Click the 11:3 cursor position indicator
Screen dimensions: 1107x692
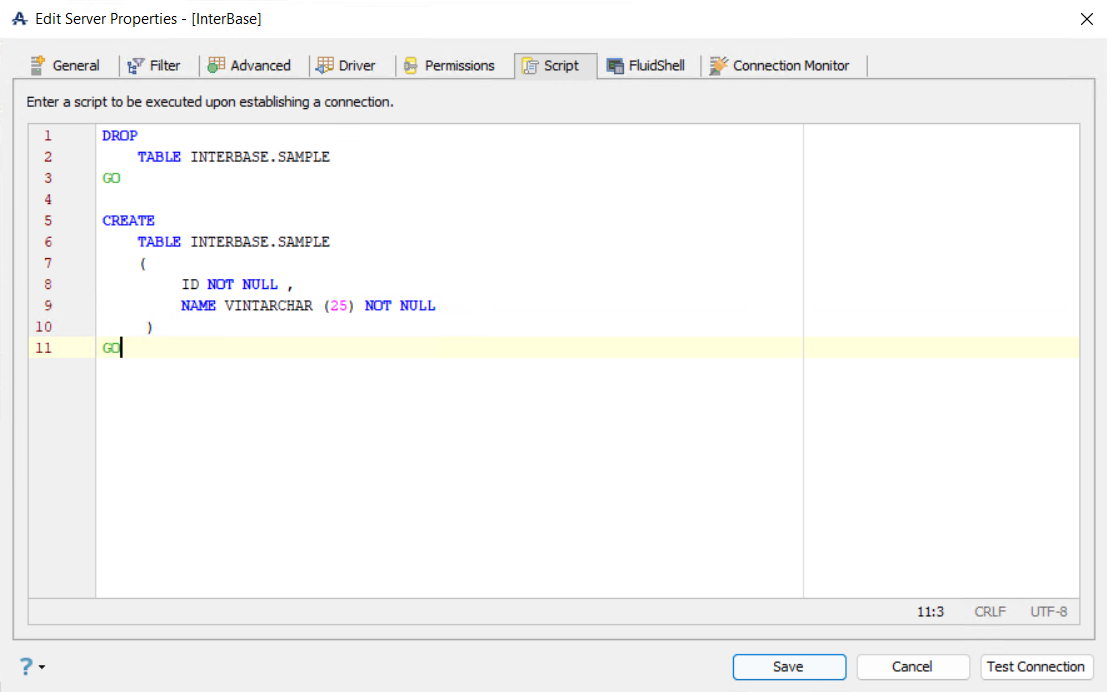(931, 612)
